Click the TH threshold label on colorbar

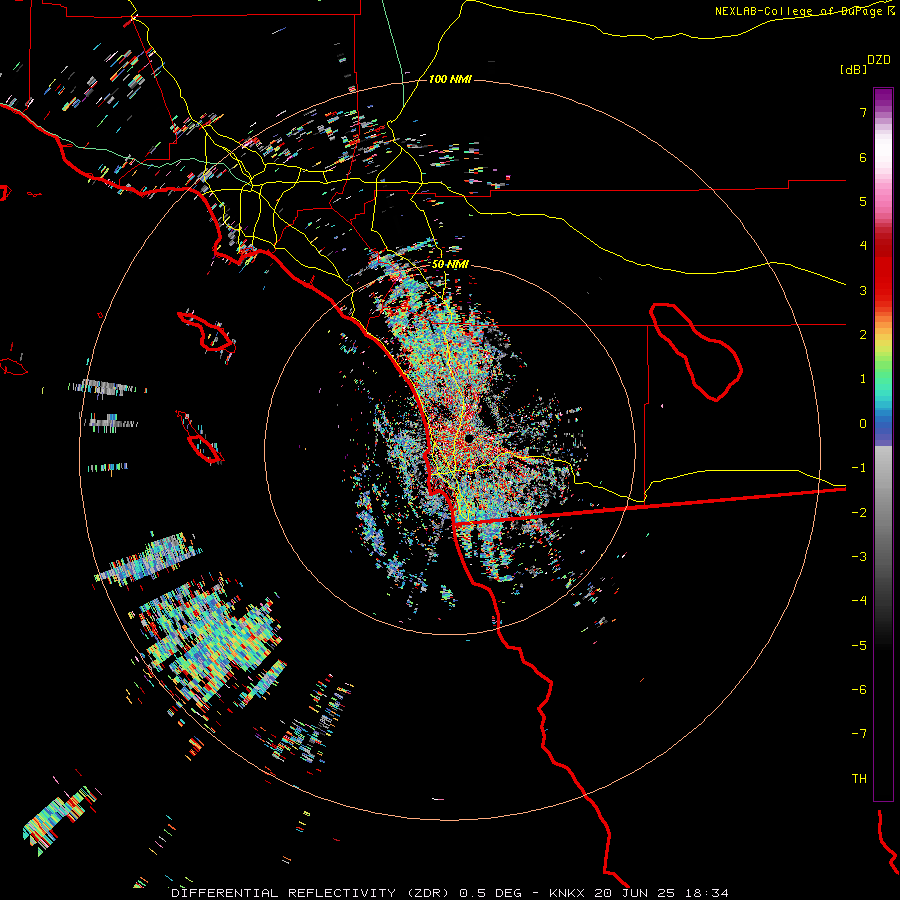[x=859, y=779]
